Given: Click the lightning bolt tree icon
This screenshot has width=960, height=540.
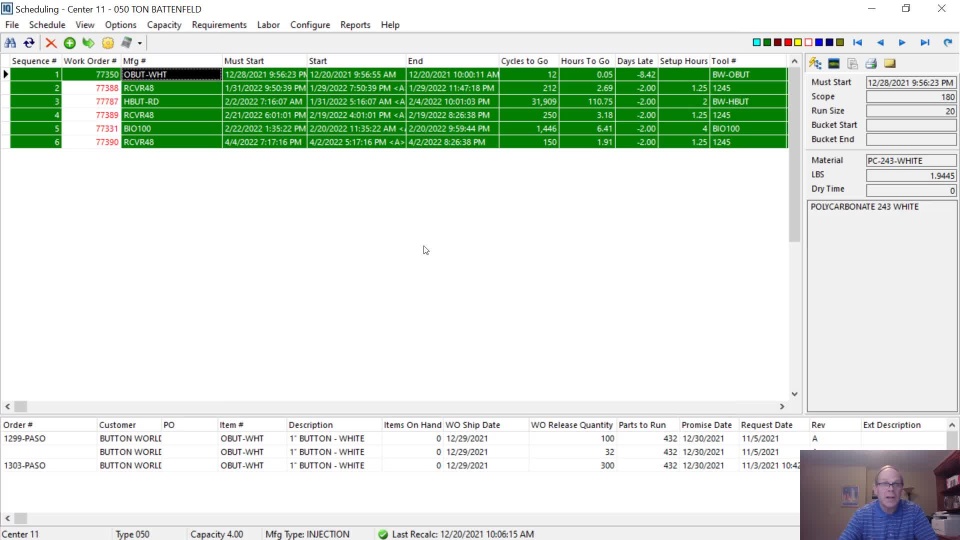Looking at the screenshot, I should pos(815,63).
